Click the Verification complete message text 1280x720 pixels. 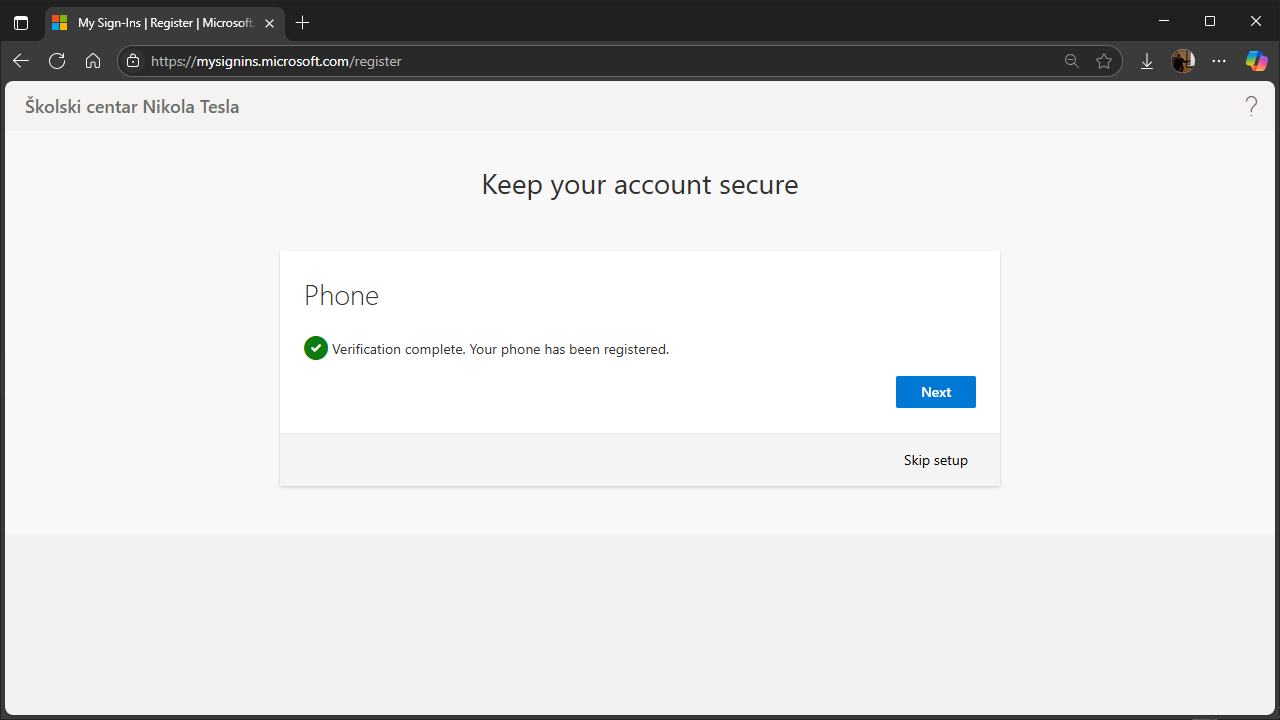coord(500,349)
